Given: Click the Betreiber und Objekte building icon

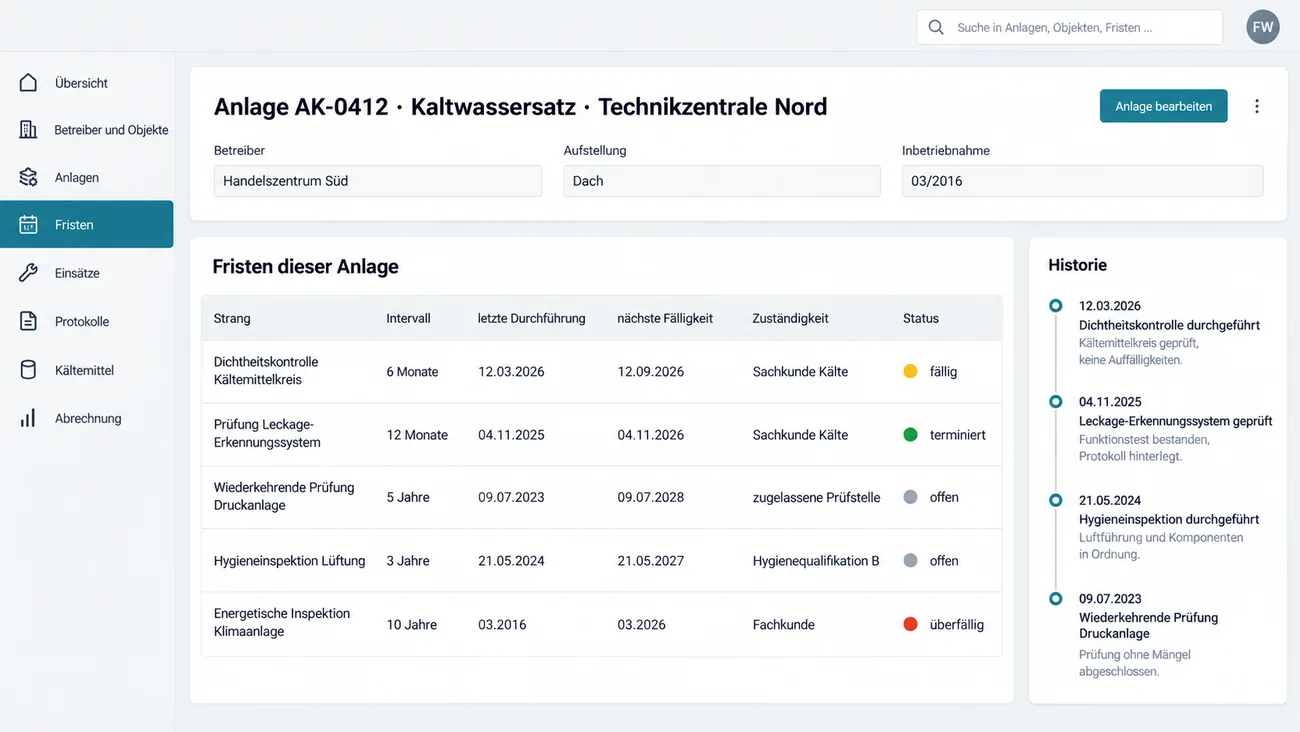Looking at the screenshot, I should (x=28, y=130).
